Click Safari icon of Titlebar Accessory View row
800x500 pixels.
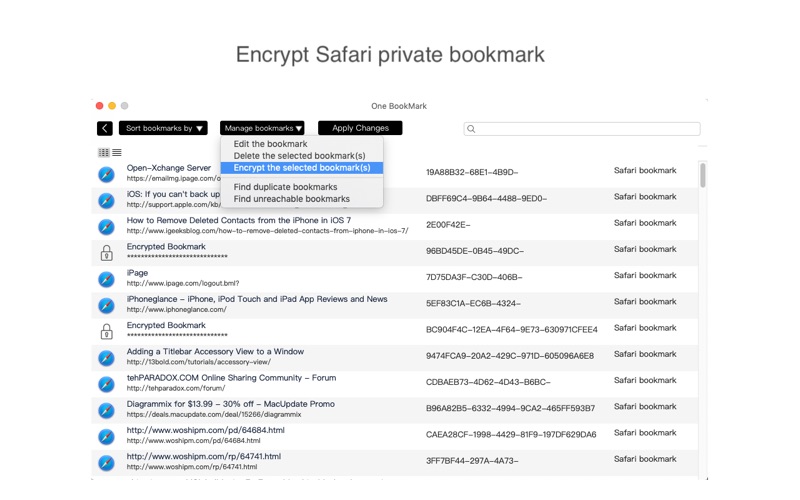[106, 358]
